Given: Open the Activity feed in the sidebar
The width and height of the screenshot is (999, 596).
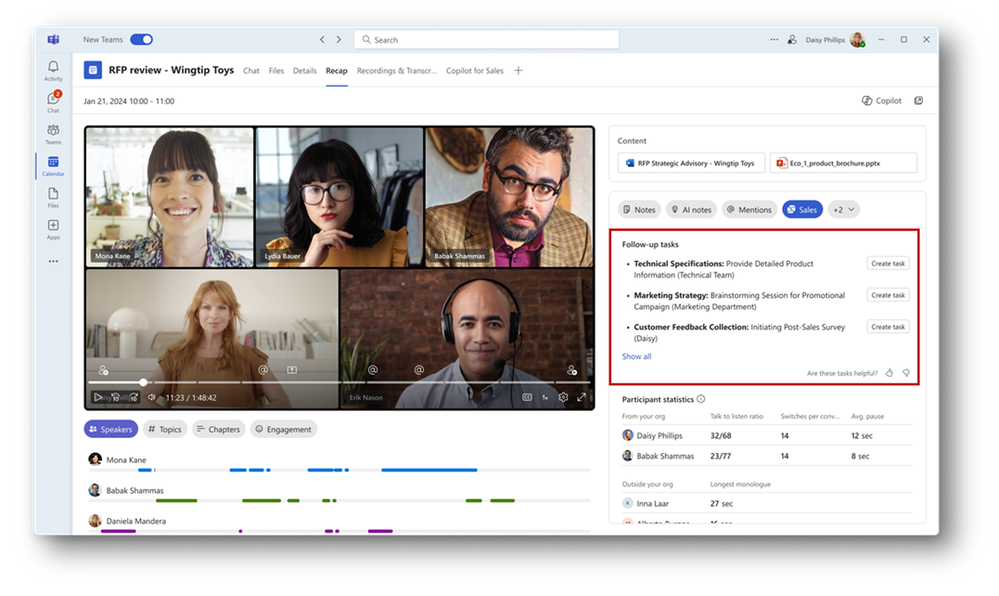Looking at the screenshot, I should (x=54, y=70).
